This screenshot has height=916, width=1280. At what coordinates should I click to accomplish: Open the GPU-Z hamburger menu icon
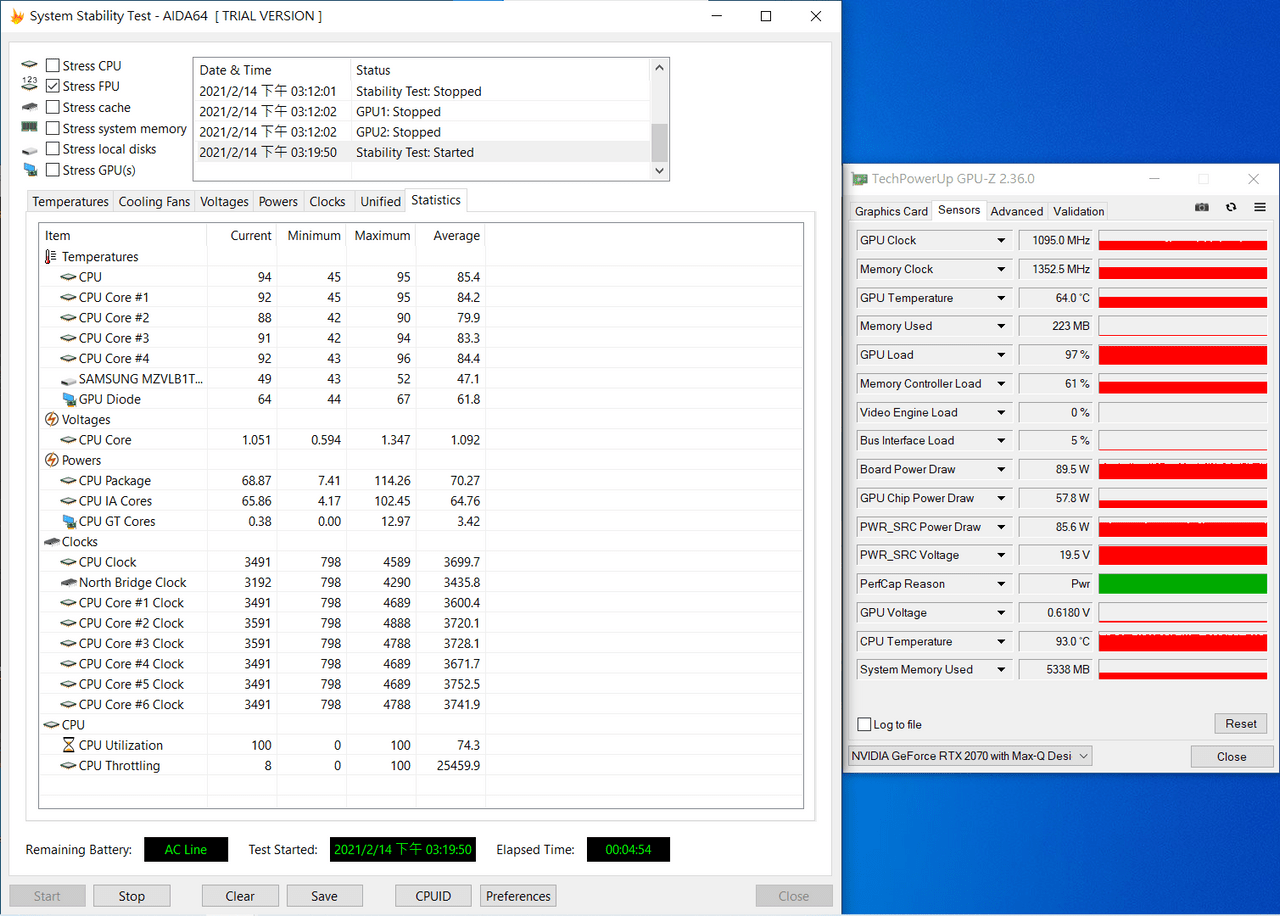(1260, 207)
